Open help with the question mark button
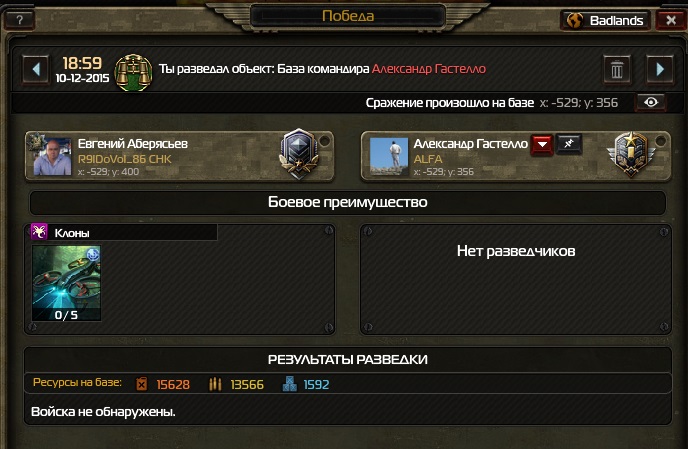The height and width of the screenshot is (449, 688). tap(19, 20)
